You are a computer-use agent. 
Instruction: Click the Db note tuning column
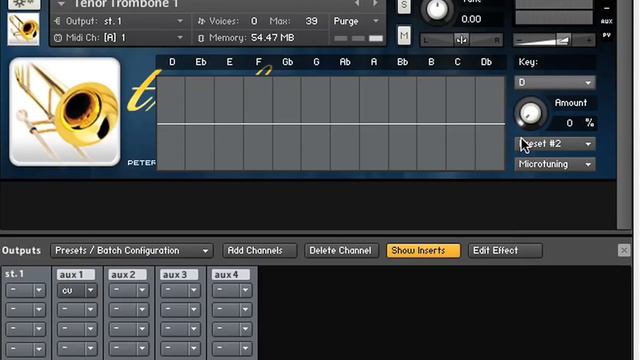point(490,123)
